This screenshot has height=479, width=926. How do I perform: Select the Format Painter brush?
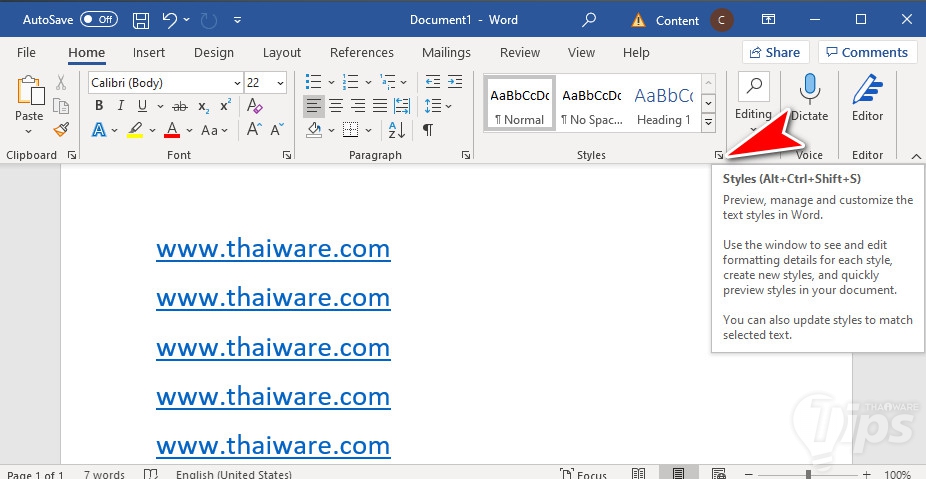[x=61, y=129]
